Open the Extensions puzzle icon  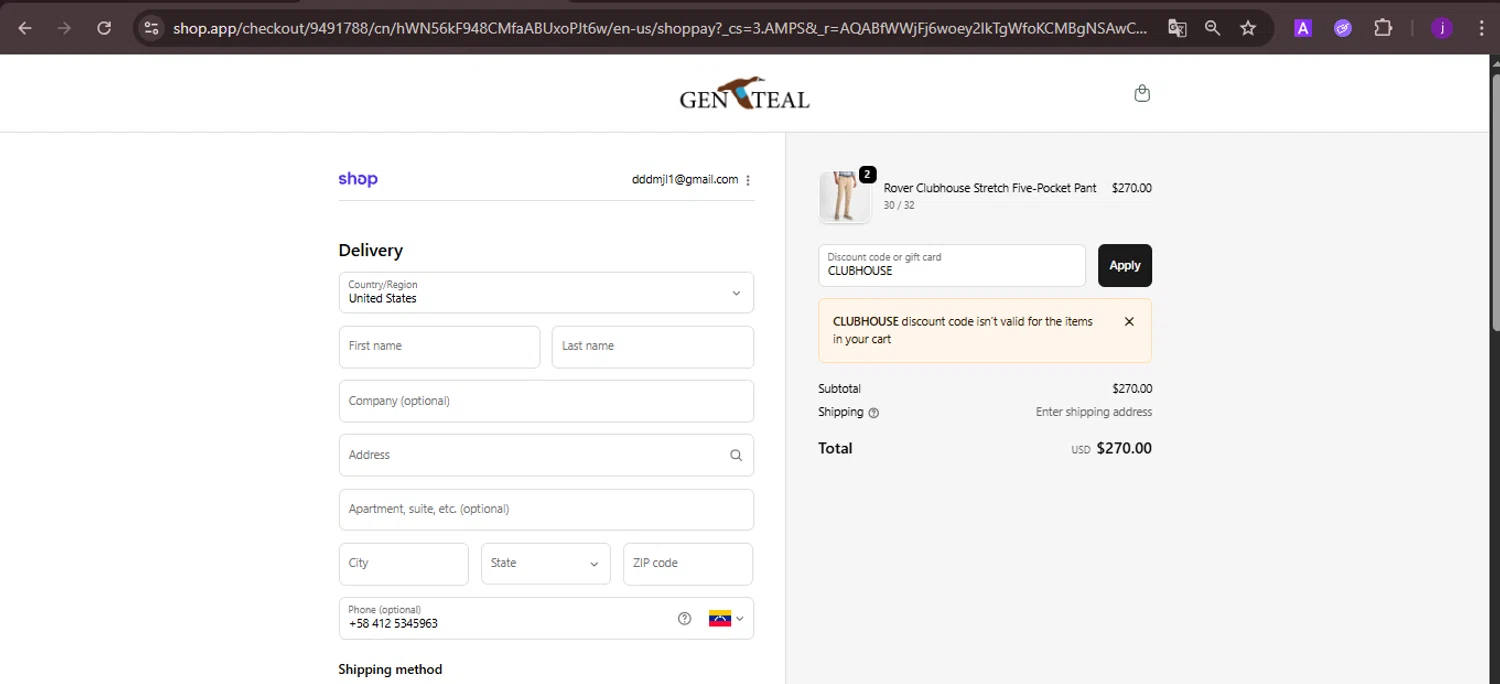pos(1383,28)
